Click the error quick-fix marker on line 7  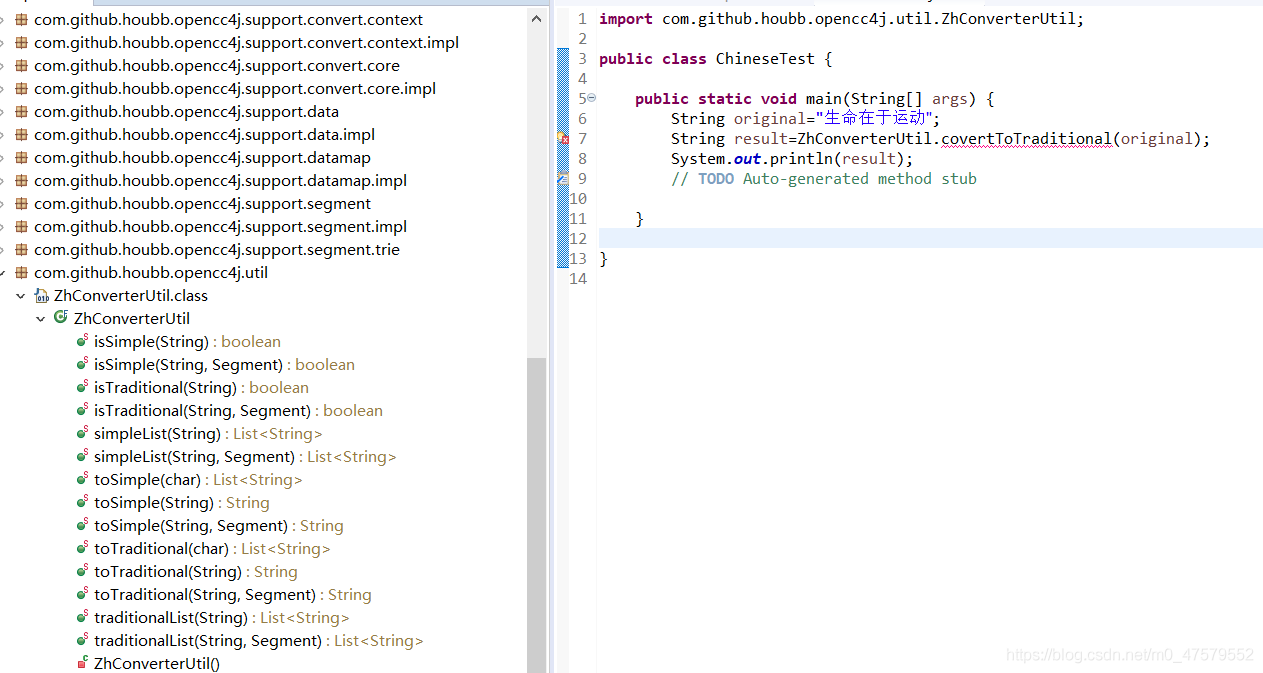click(563, 139)
